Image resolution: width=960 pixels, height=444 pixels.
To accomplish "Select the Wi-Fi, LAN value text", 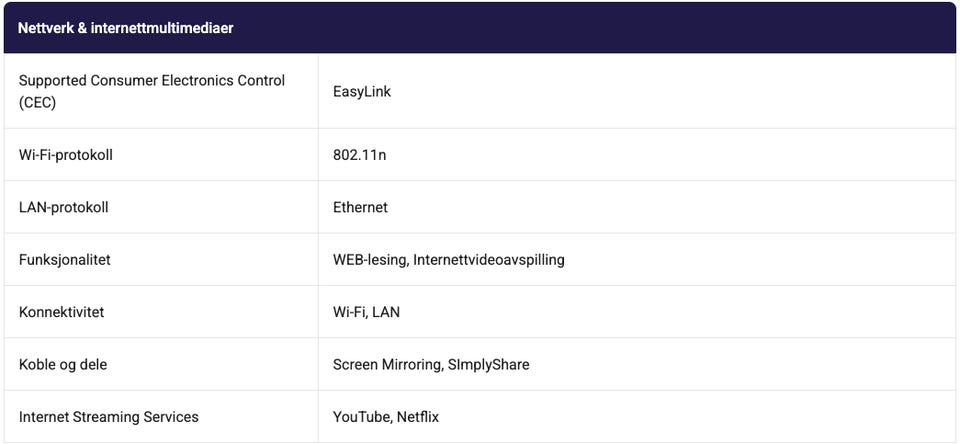I will pos(366,312).
